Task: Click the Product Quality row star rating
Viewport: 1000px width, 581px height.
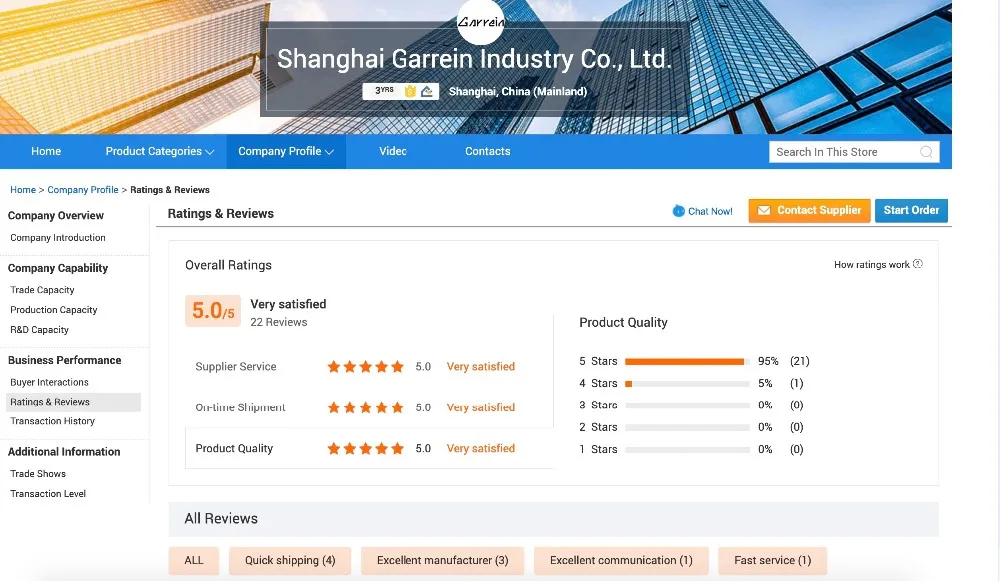Action: 365,449
